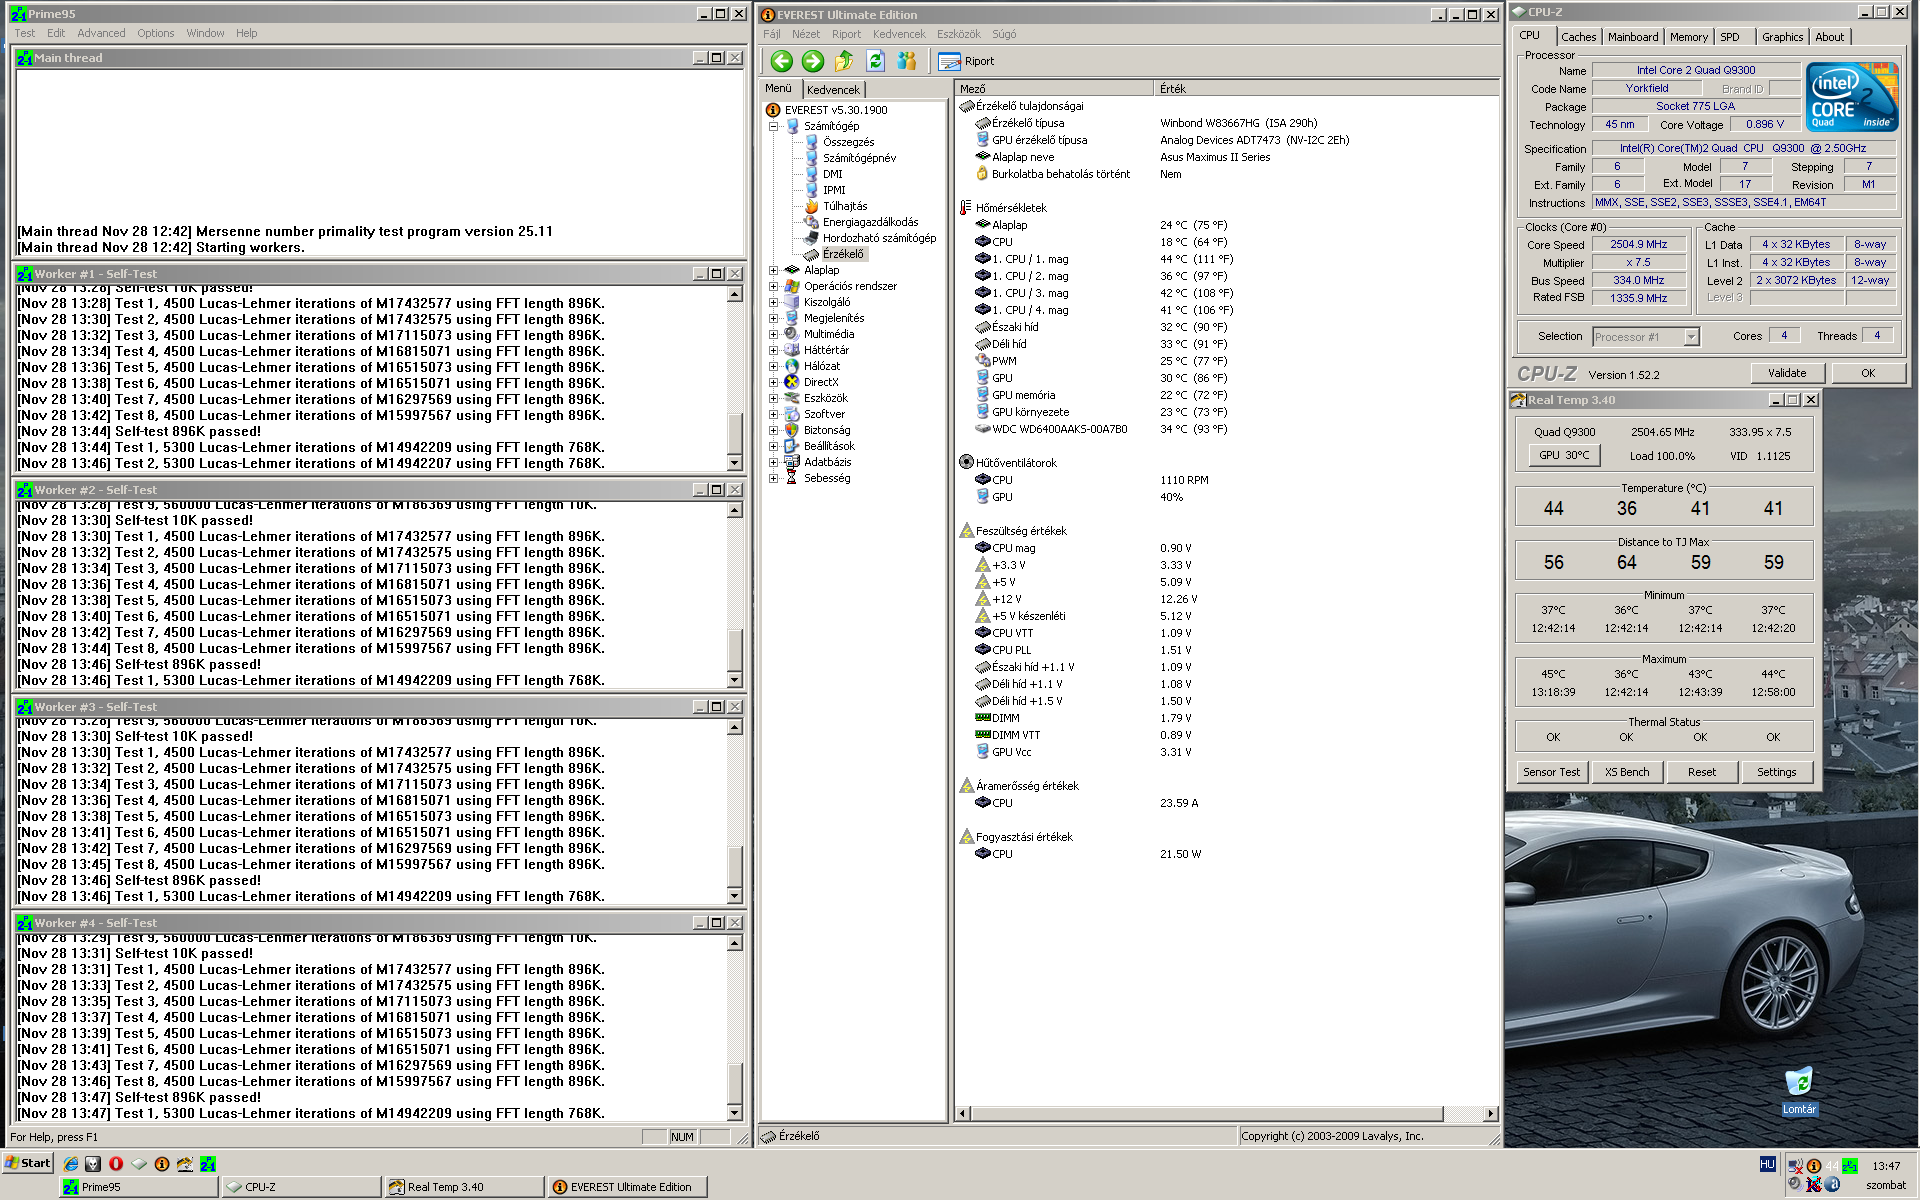
Task: Click the Opera icon in quick launch
Action: coord(116,1163)
